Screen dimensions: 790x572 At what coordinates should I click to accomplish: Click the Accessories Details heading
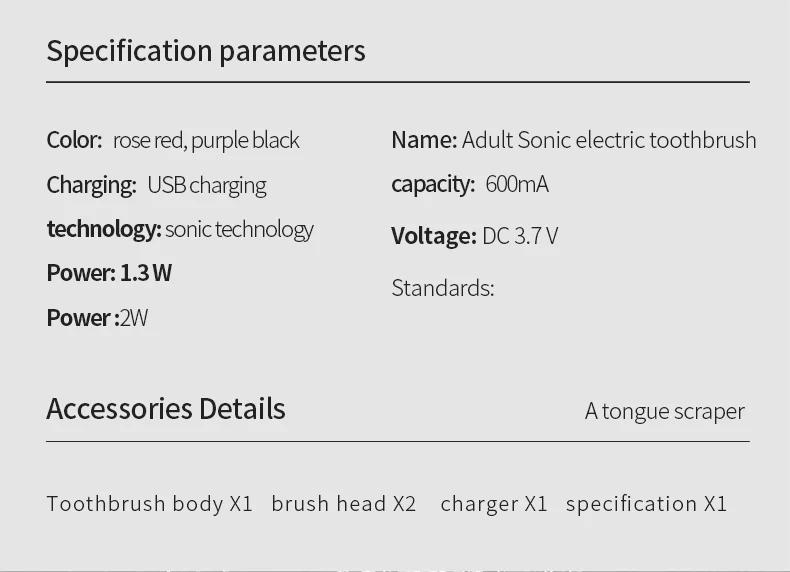[x=166, y=409]
